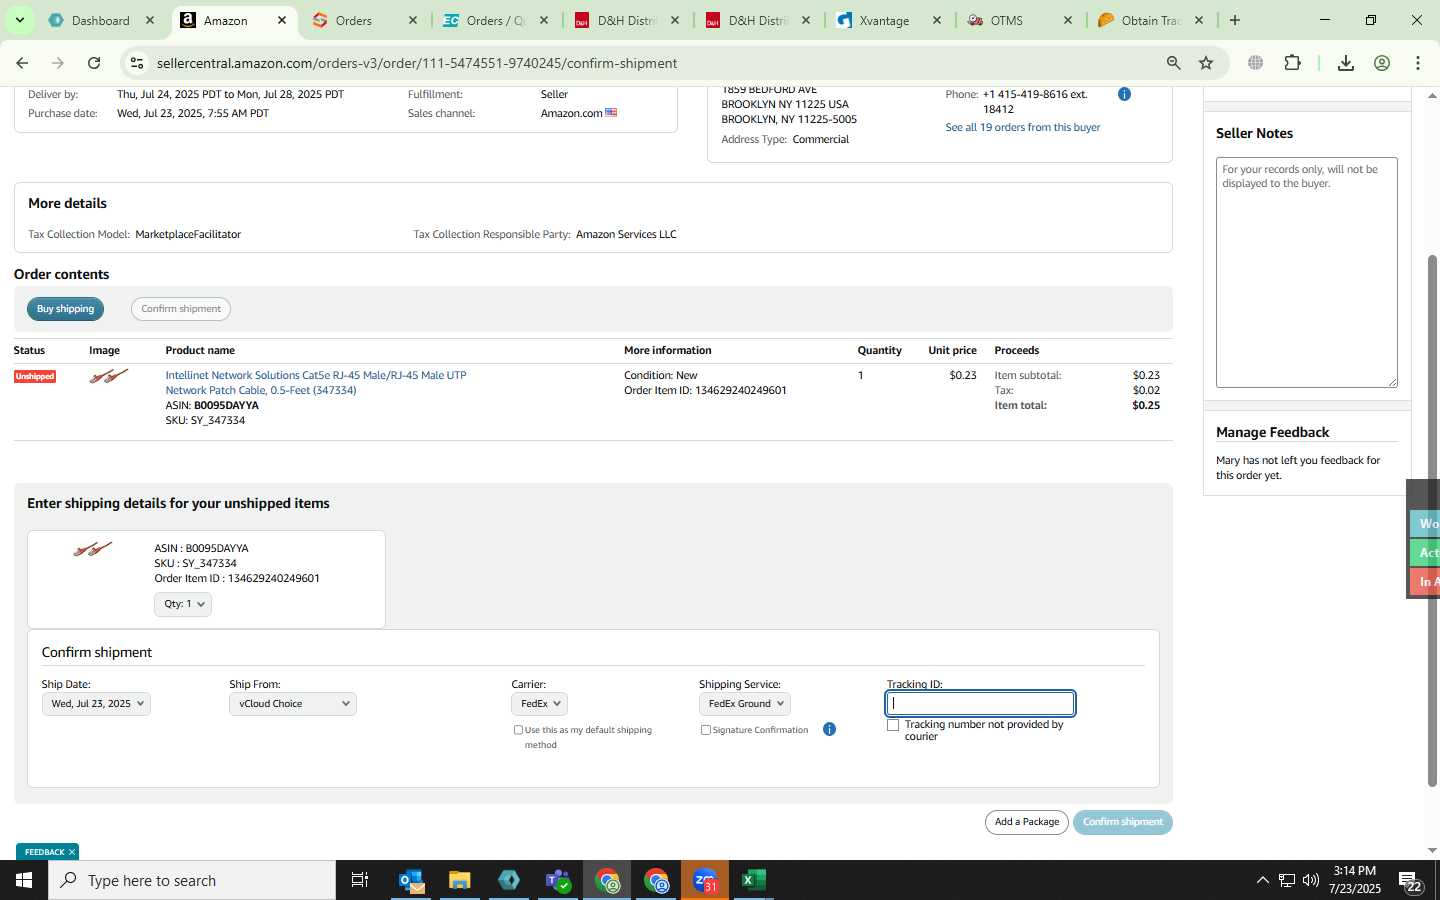Check 'Use this as my default shipping method'
1440x900 pixels.
click(x=518, y=730)
